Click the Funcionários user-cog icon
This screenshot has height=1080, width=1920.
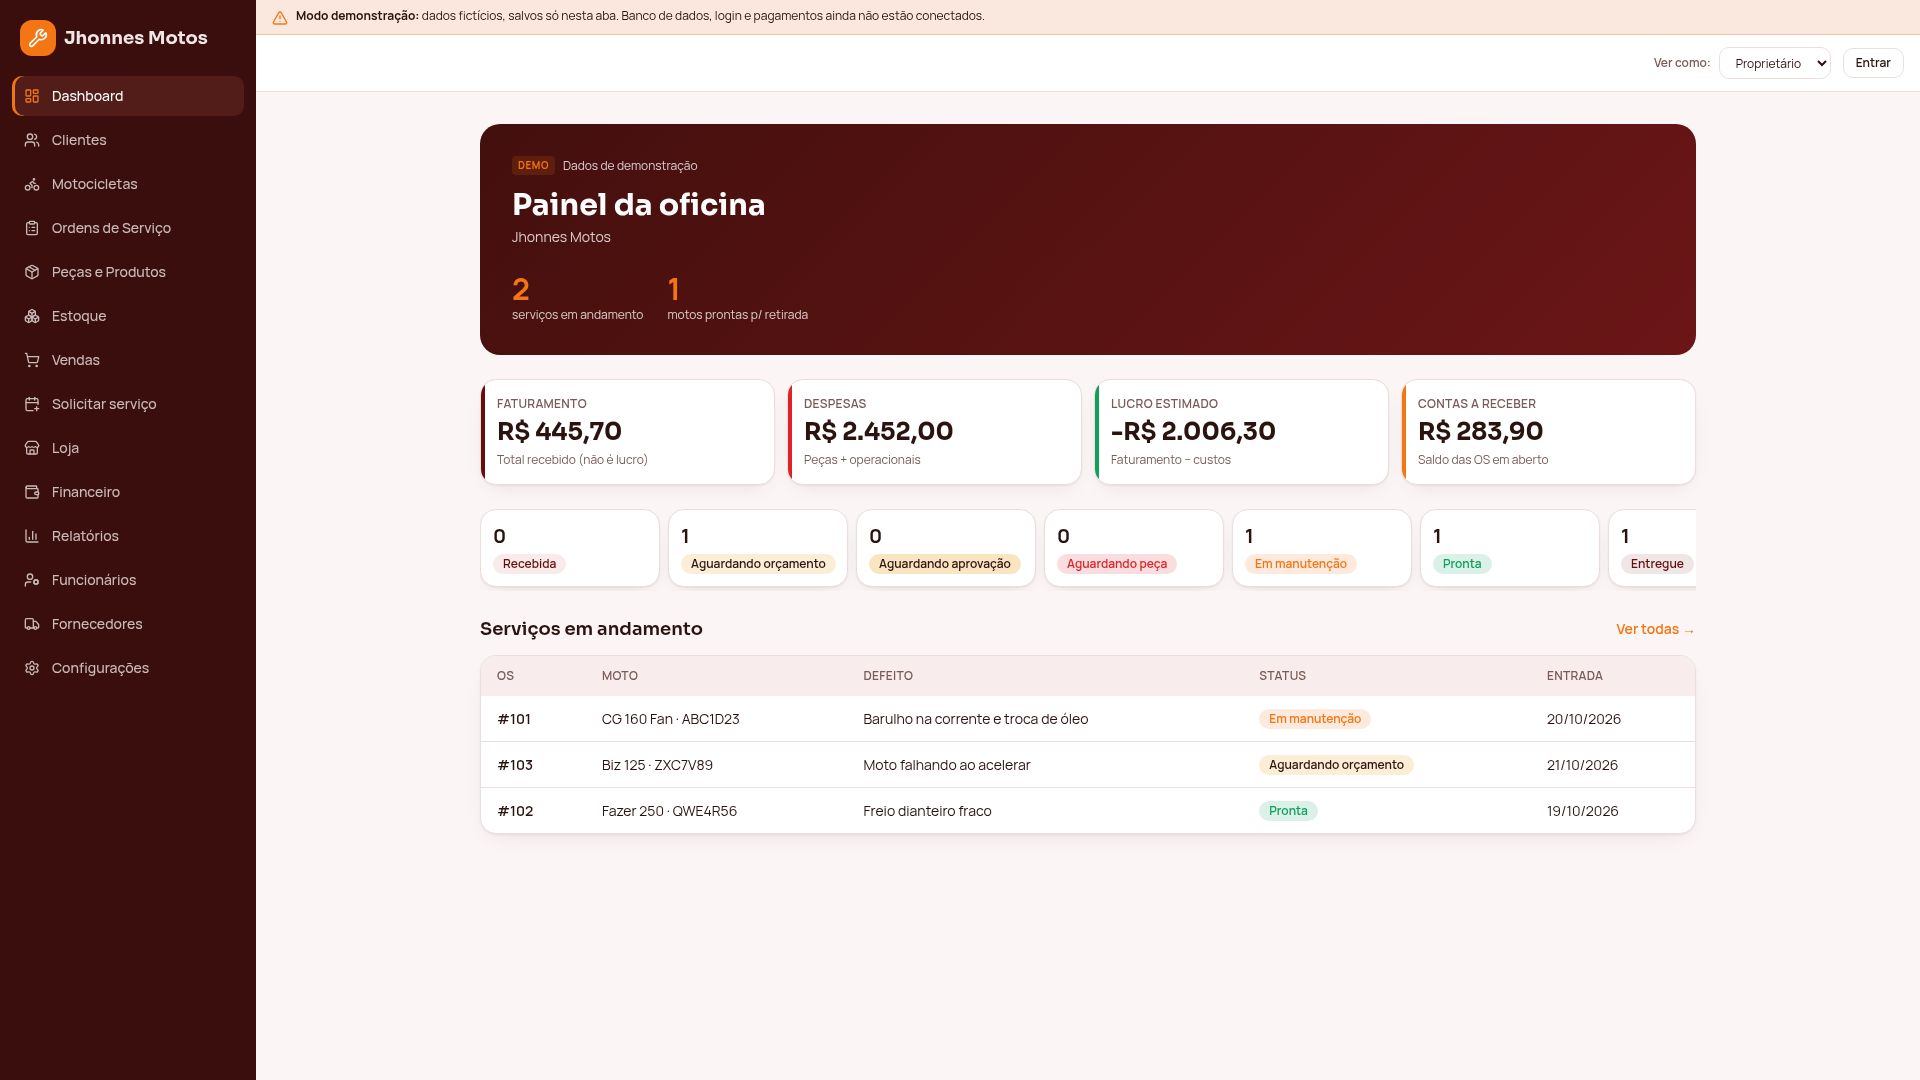32,580
